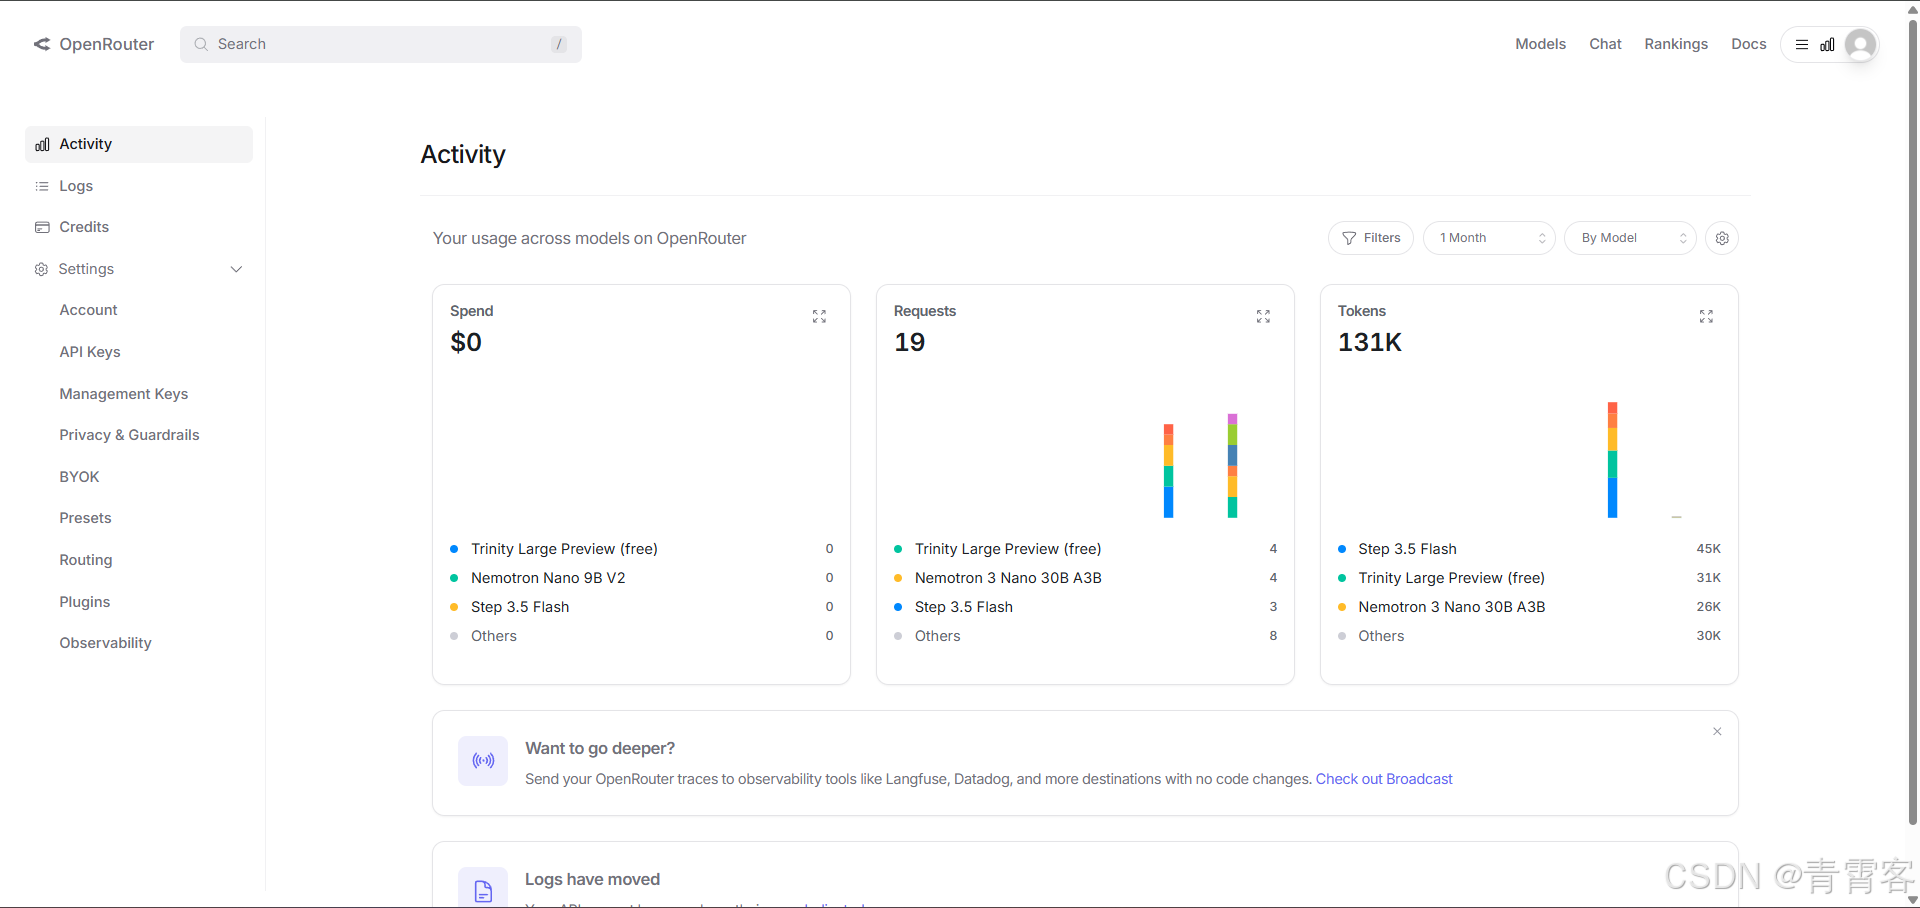Open Routing settings

[x=86, y=560]
